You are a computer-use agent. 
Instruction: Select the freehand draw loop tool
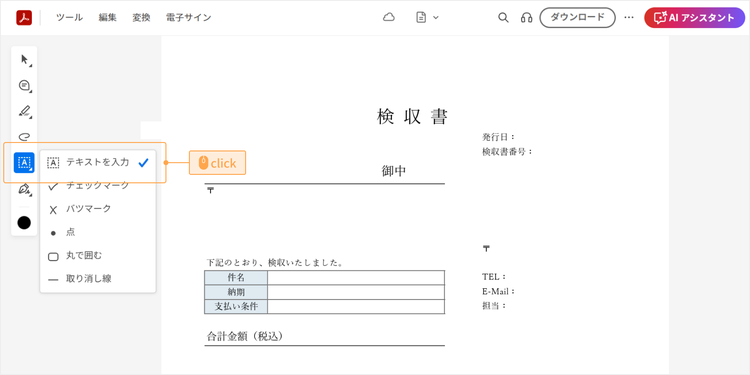point(24,137)
